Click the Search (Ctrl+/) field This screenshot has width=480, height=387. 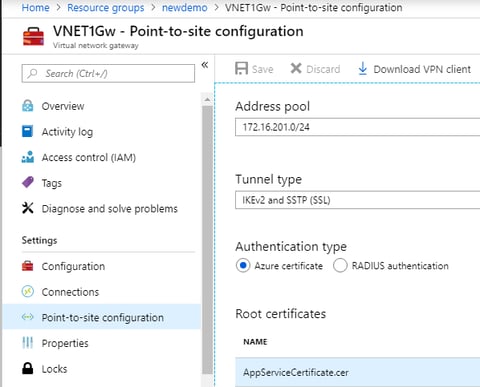coord(108,73)
